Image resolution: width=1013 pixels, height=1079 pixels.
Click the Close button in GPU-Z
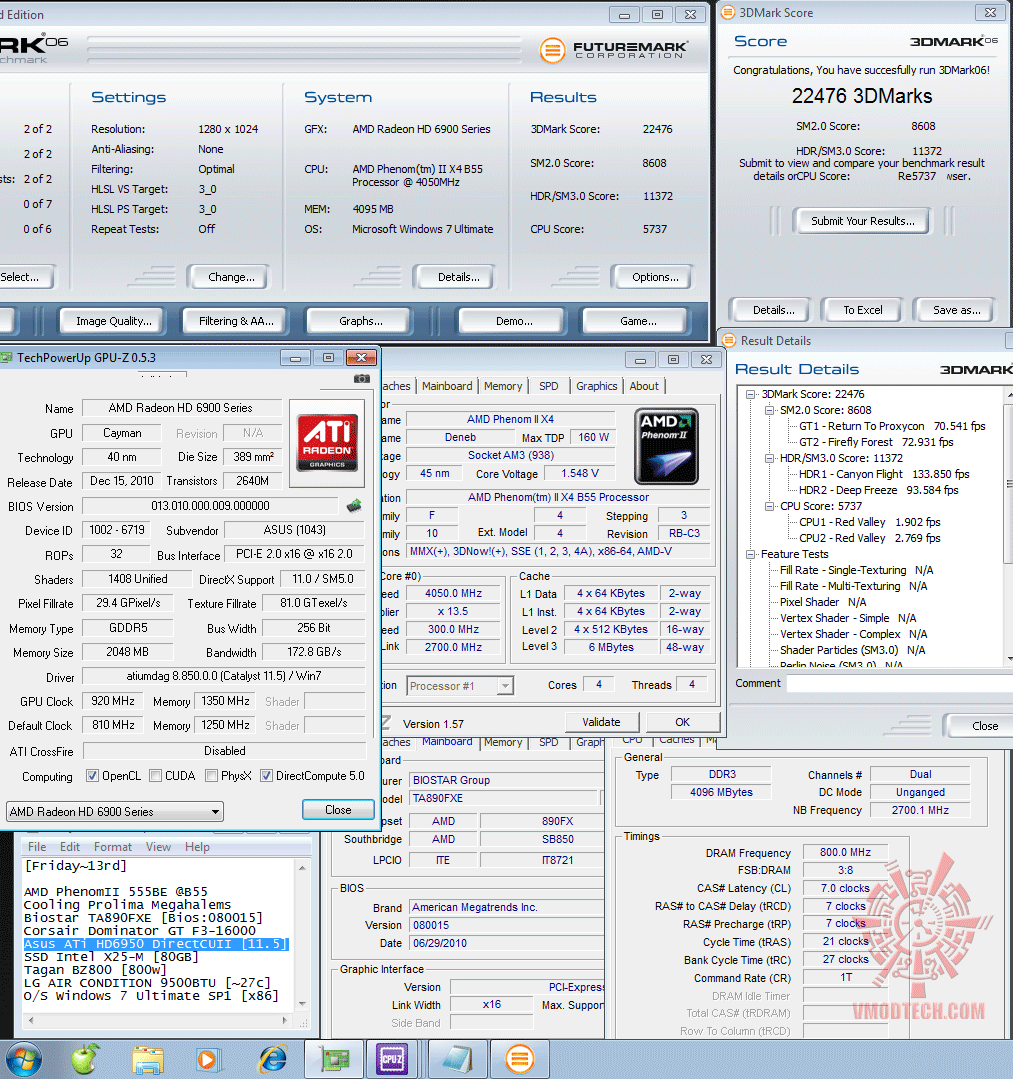point(338,810)
